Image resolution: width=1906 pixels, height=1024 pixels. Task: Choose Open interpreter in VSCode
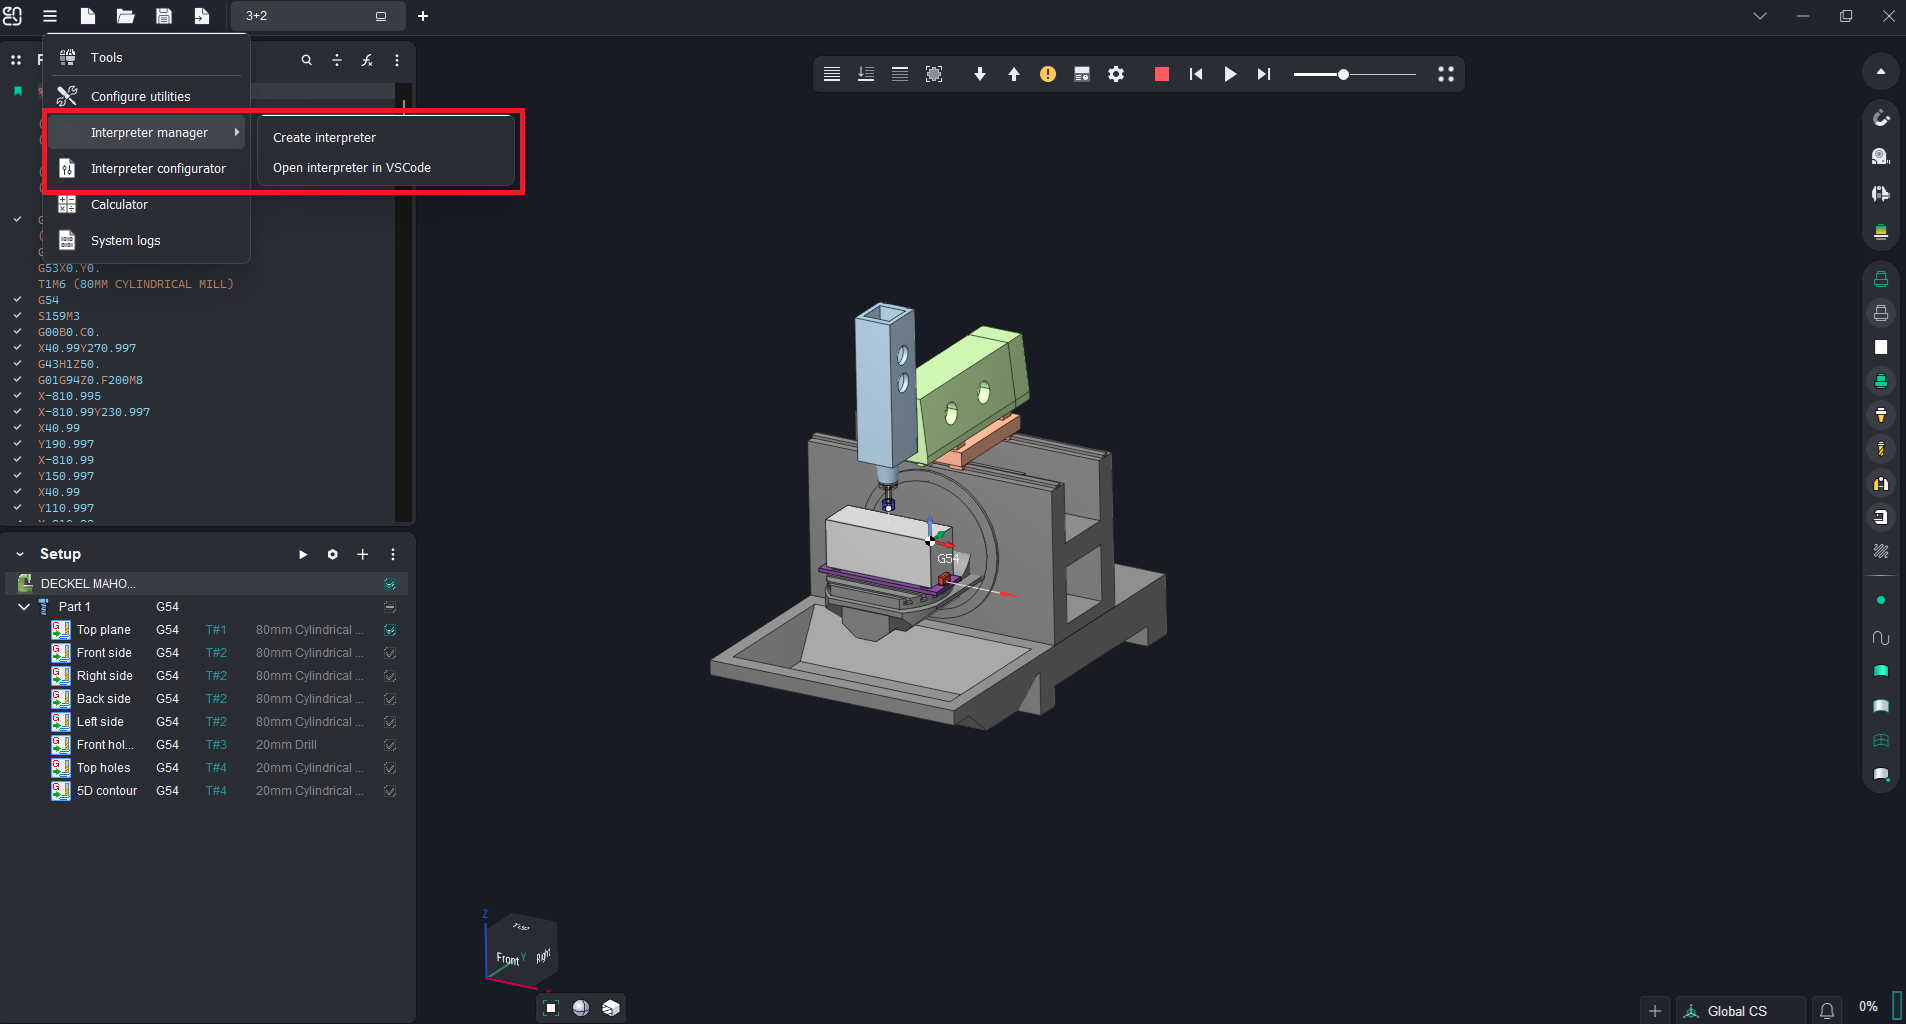coord(352,168)
